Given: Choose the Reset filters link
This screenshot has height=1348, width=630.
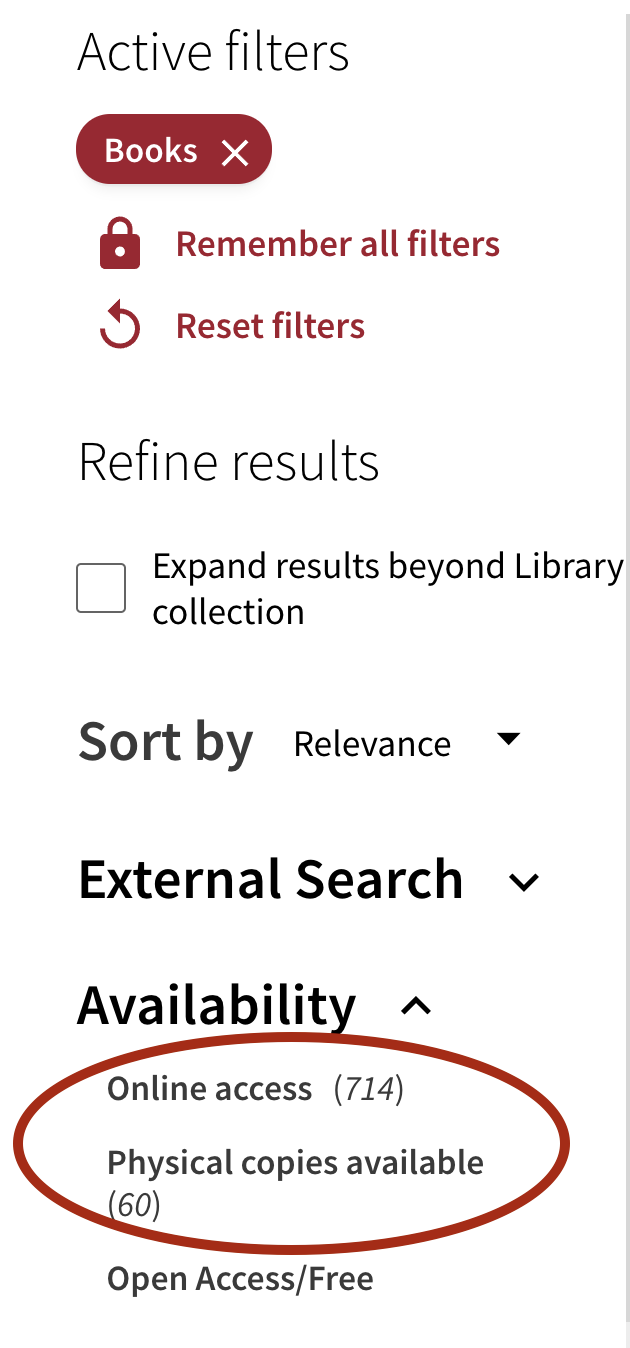Looking at the screenshot, I should click(x=270, y=326).
